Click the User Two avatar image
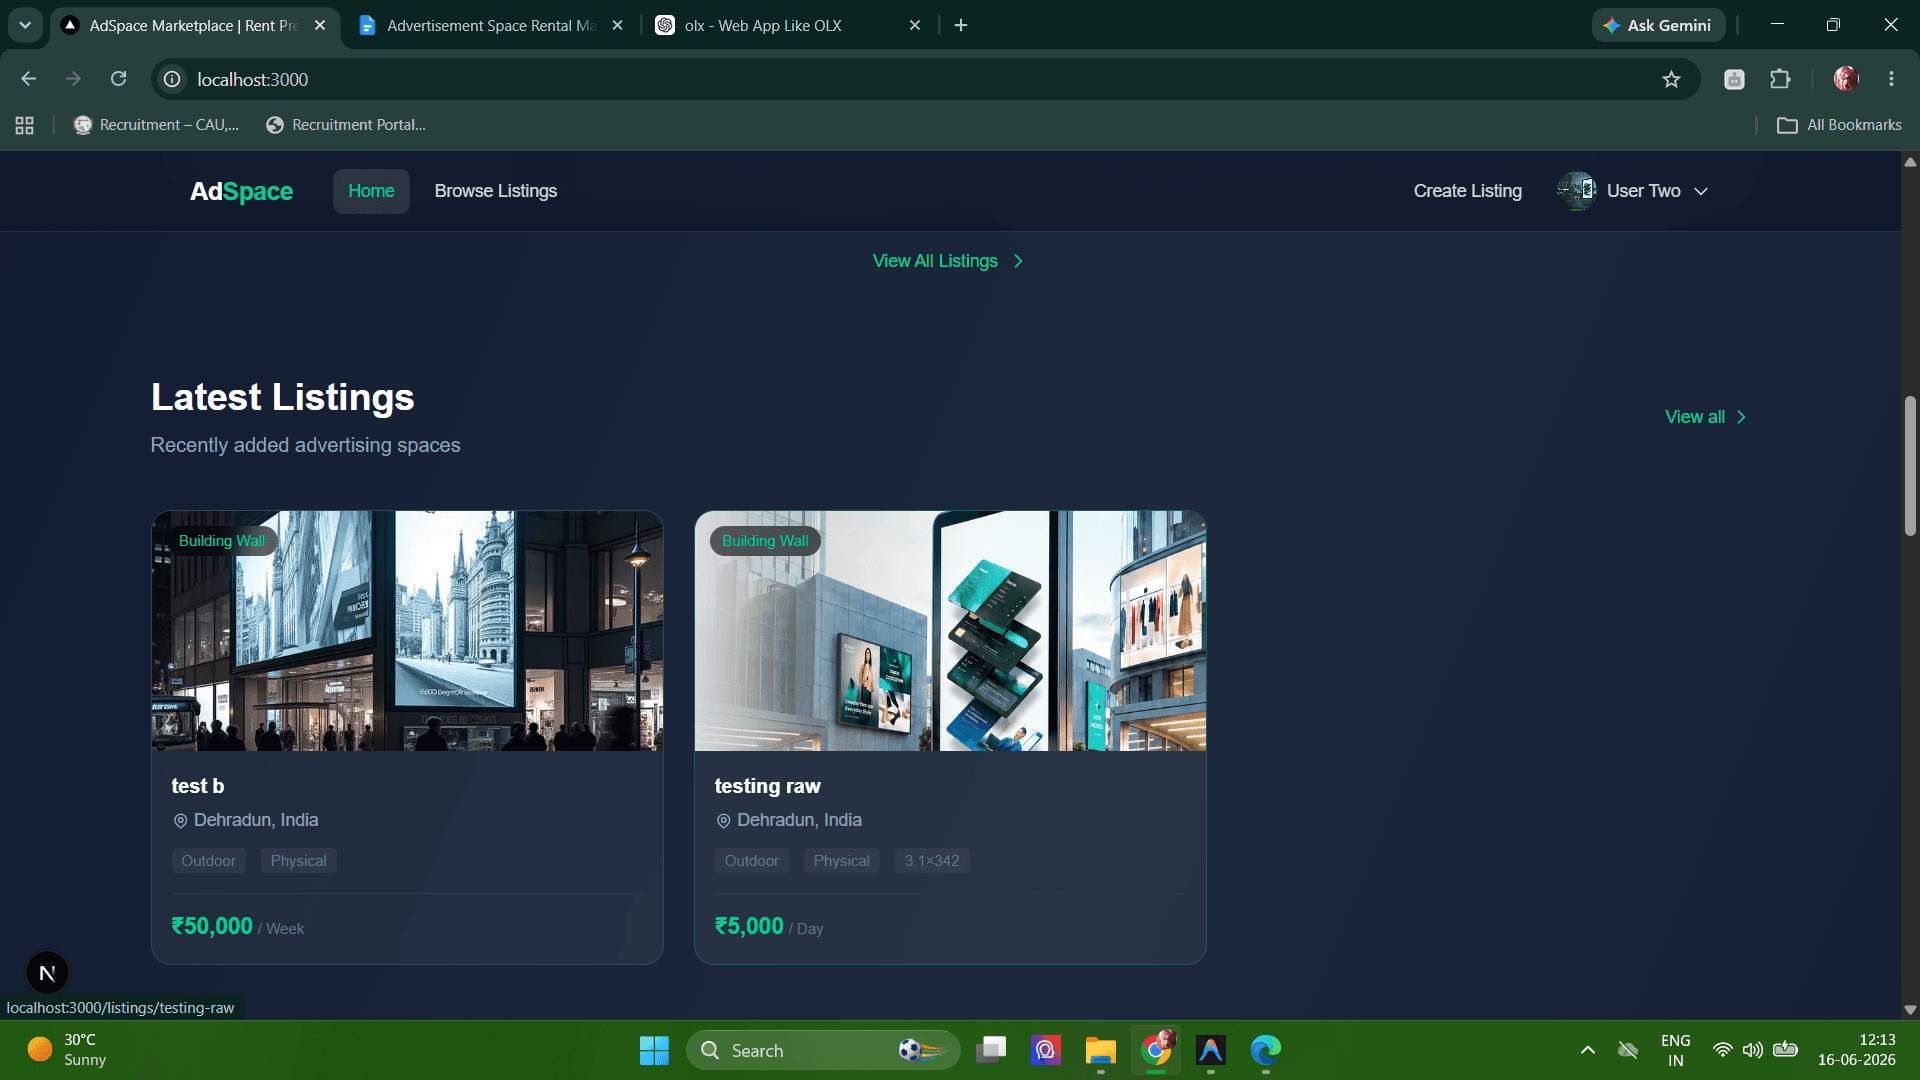 point(1577,191)
